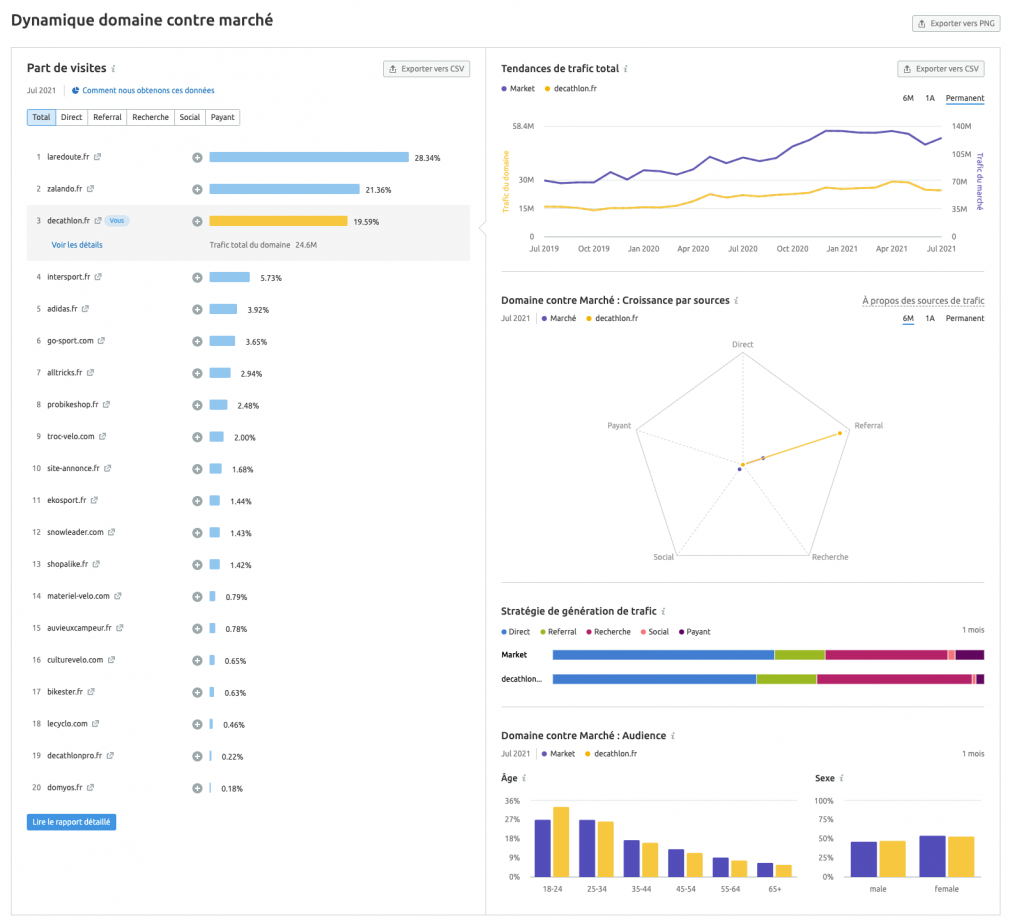This screenshot has width=1010, height=923.
Task: Export Part de visites to CSV
Action: click(426, 69)
